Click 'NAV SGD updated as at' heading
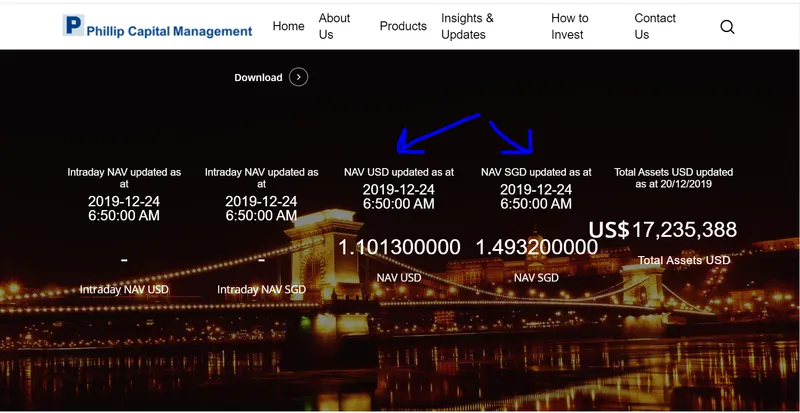Screen dimensions: 800x413 (x=536, y=173)
